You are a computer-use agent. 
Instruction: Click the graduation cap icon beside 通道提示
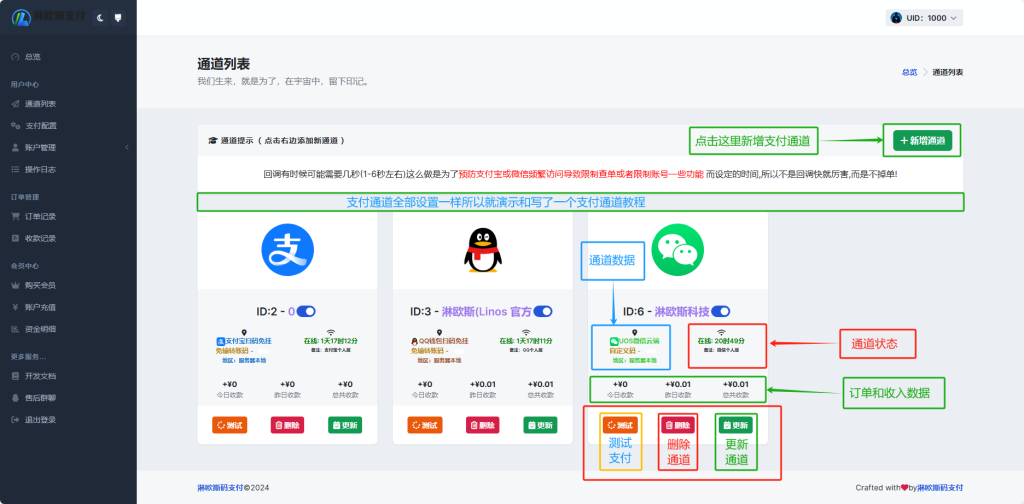pos(212,140)
